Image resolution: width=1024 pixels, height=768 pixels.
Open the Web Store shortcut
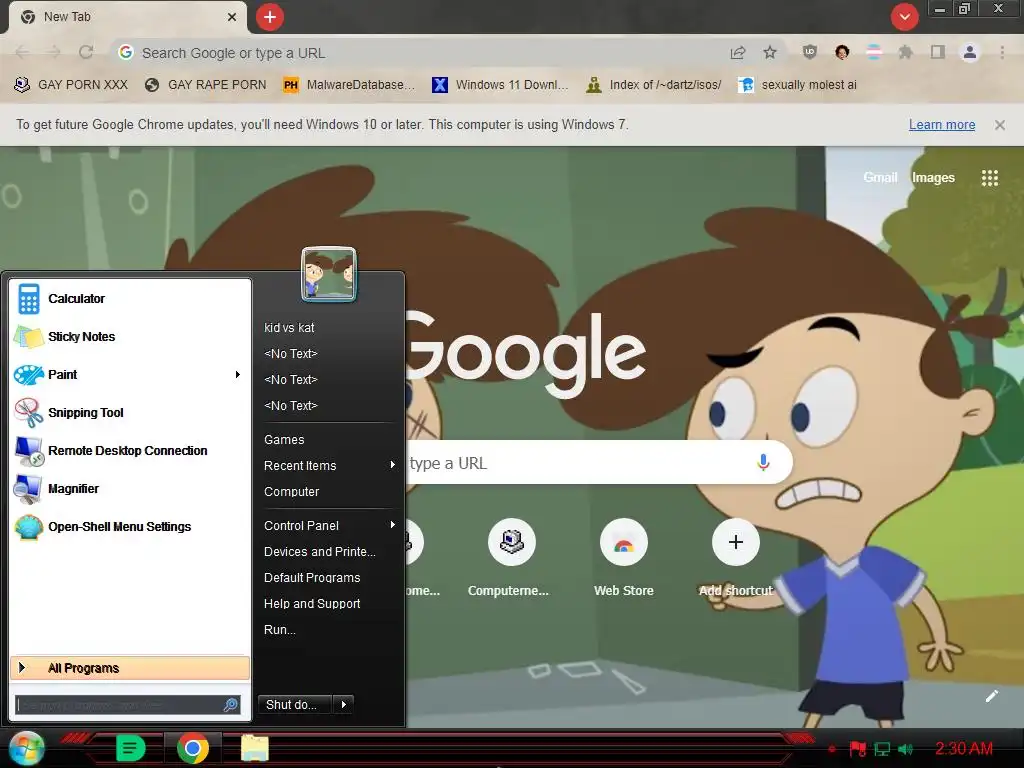click(624, 558)
